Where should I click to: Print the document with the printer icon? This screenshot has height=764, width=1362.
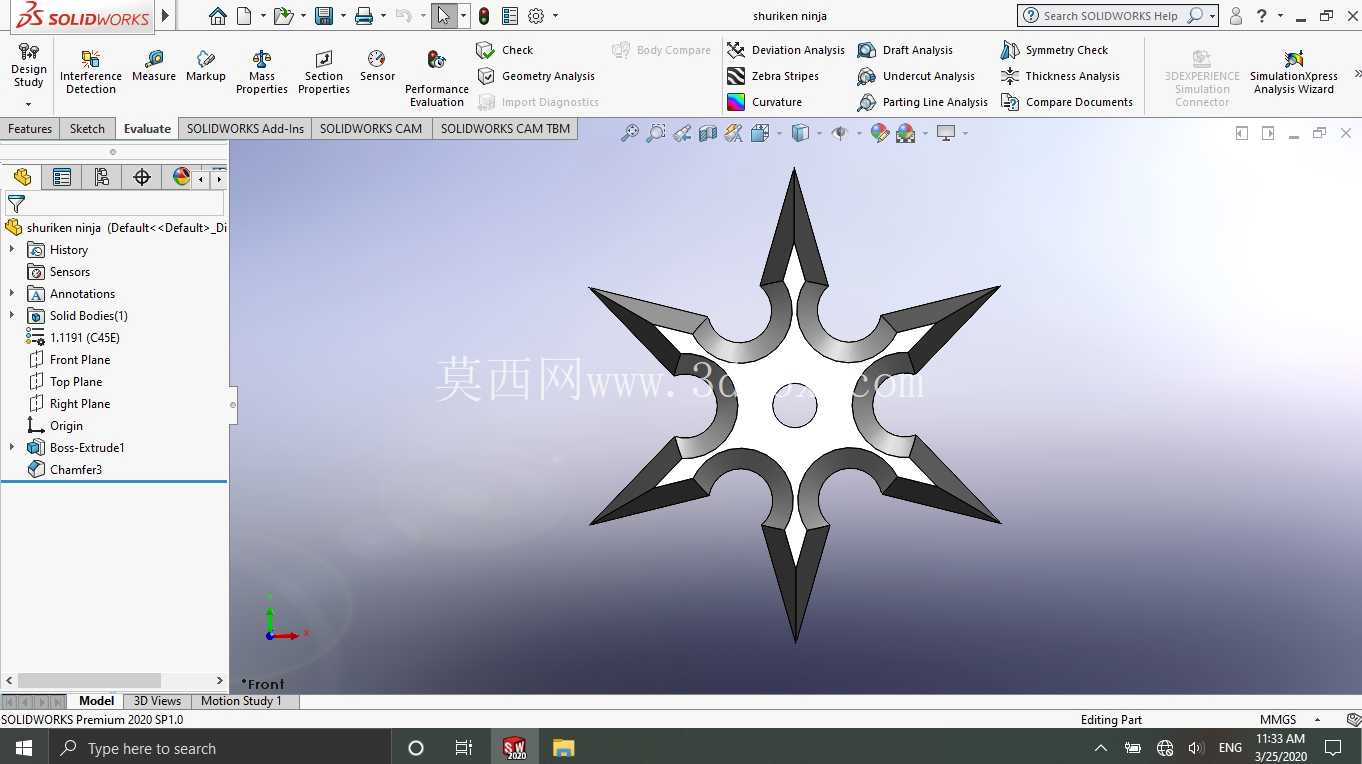[x=364, y=16]
